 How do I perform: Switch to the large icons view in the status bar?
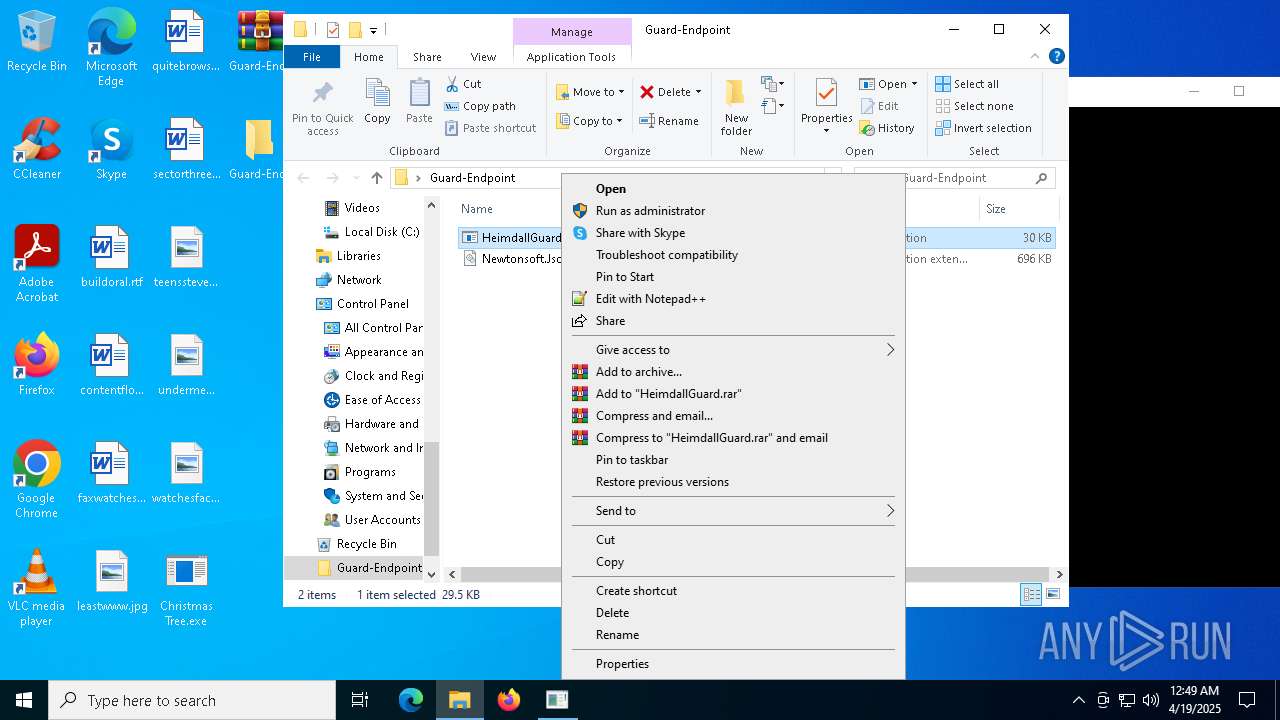(x=1053, y=594)
